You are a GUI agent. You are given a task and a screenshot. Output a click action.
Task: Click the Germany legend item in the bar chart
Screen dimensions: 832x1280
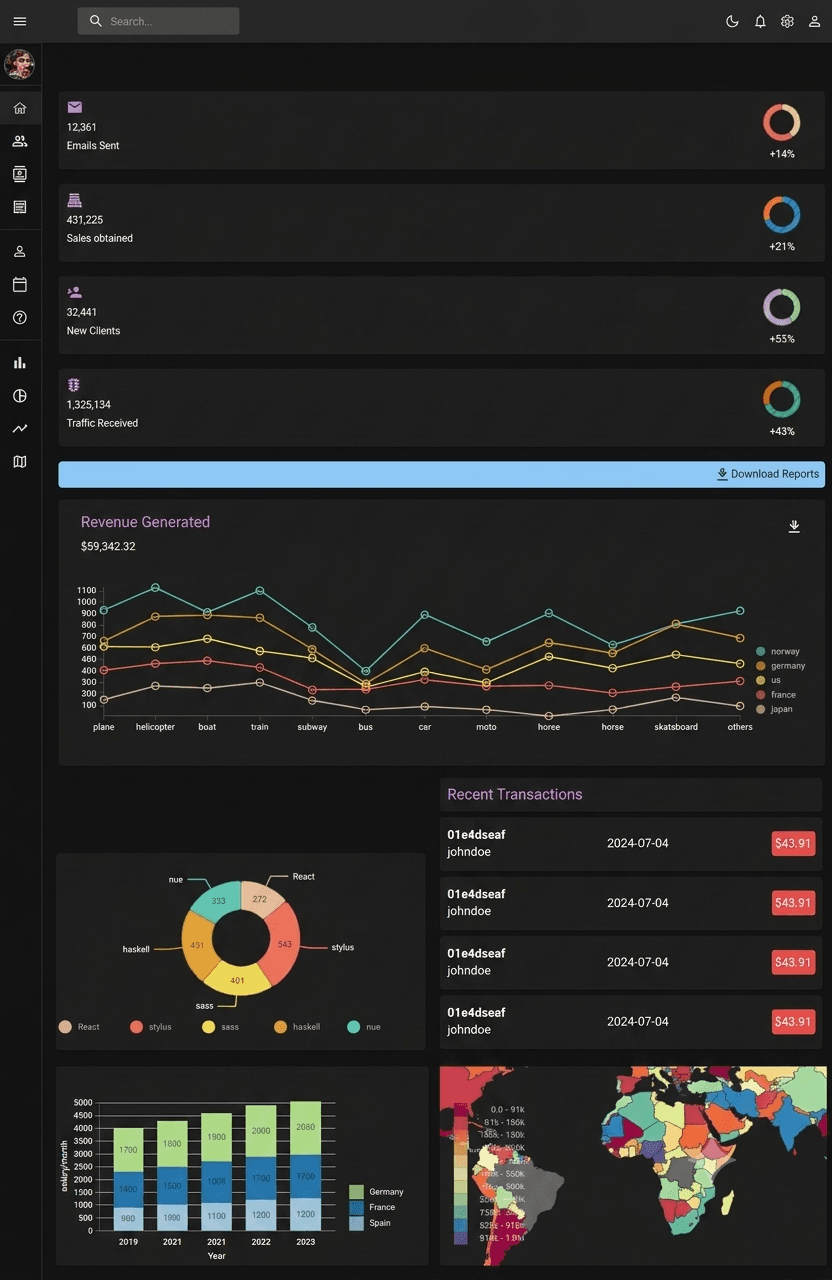pos(377,1192)
